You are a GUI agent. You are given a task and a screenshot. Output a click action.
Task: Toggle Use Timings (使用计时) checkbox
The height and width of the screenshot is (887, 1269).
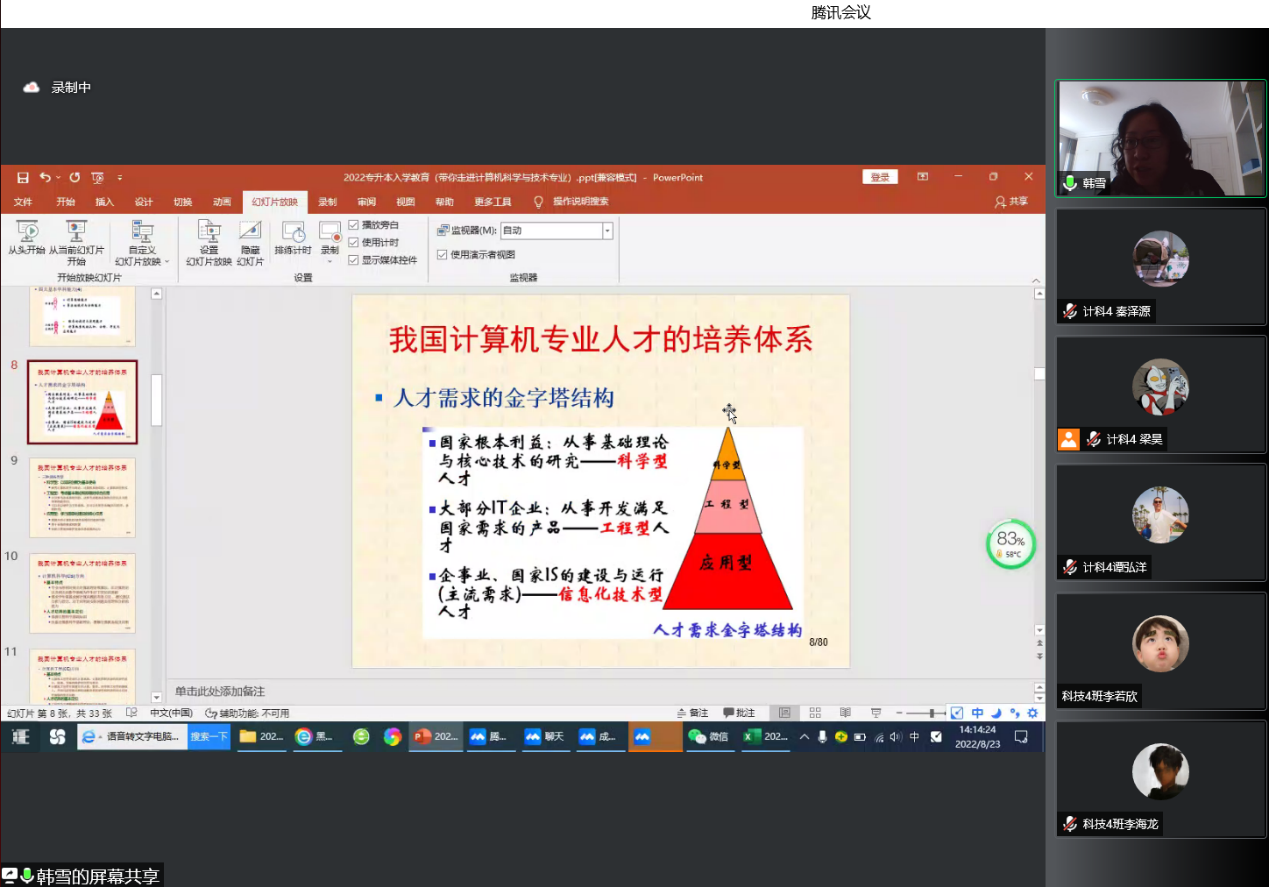353,243
